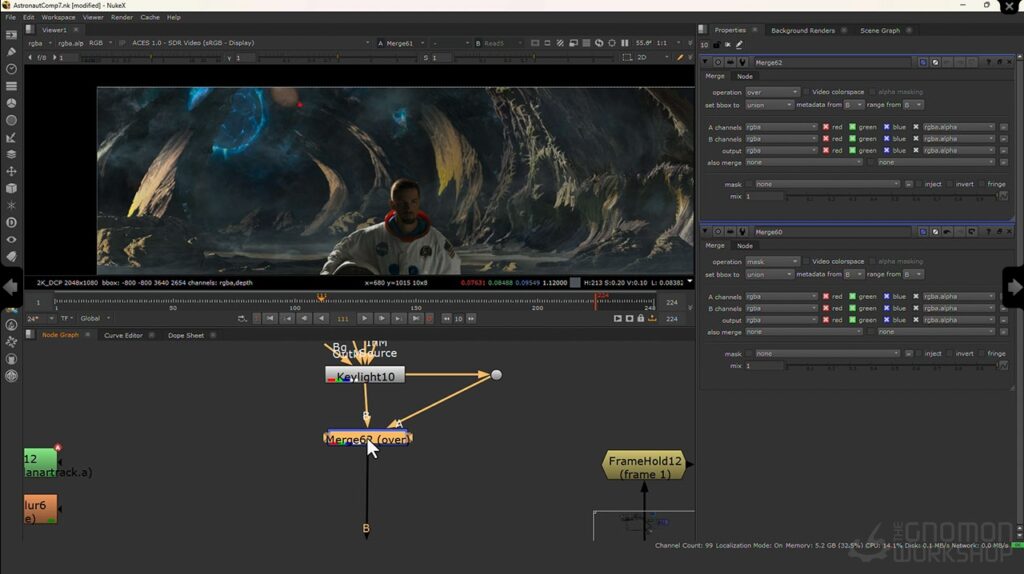Screen dimensions: 1024x574
Task: Click the Properties panel pencil edit icon
Action: click(x=739, y=44)
